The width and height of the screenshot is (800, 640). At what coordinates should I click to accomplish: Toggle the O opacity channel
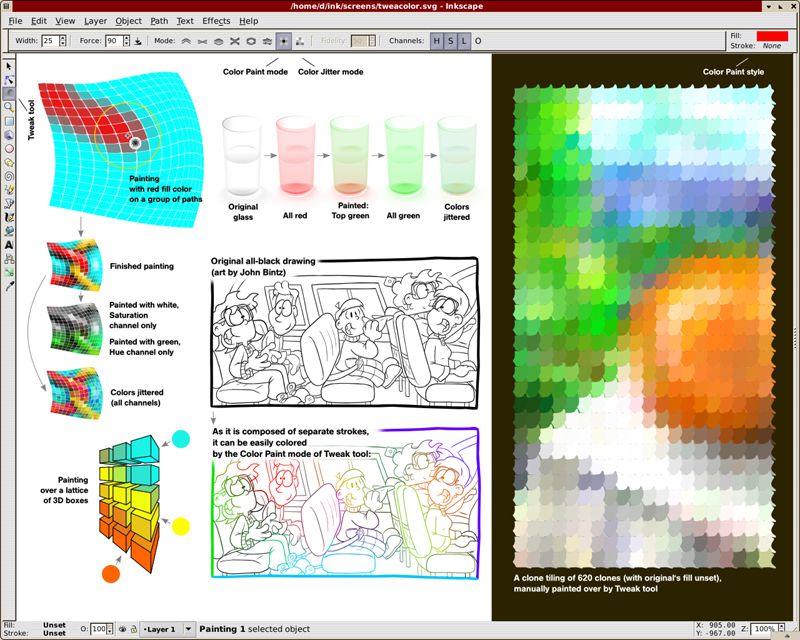(x=478, y=41)
